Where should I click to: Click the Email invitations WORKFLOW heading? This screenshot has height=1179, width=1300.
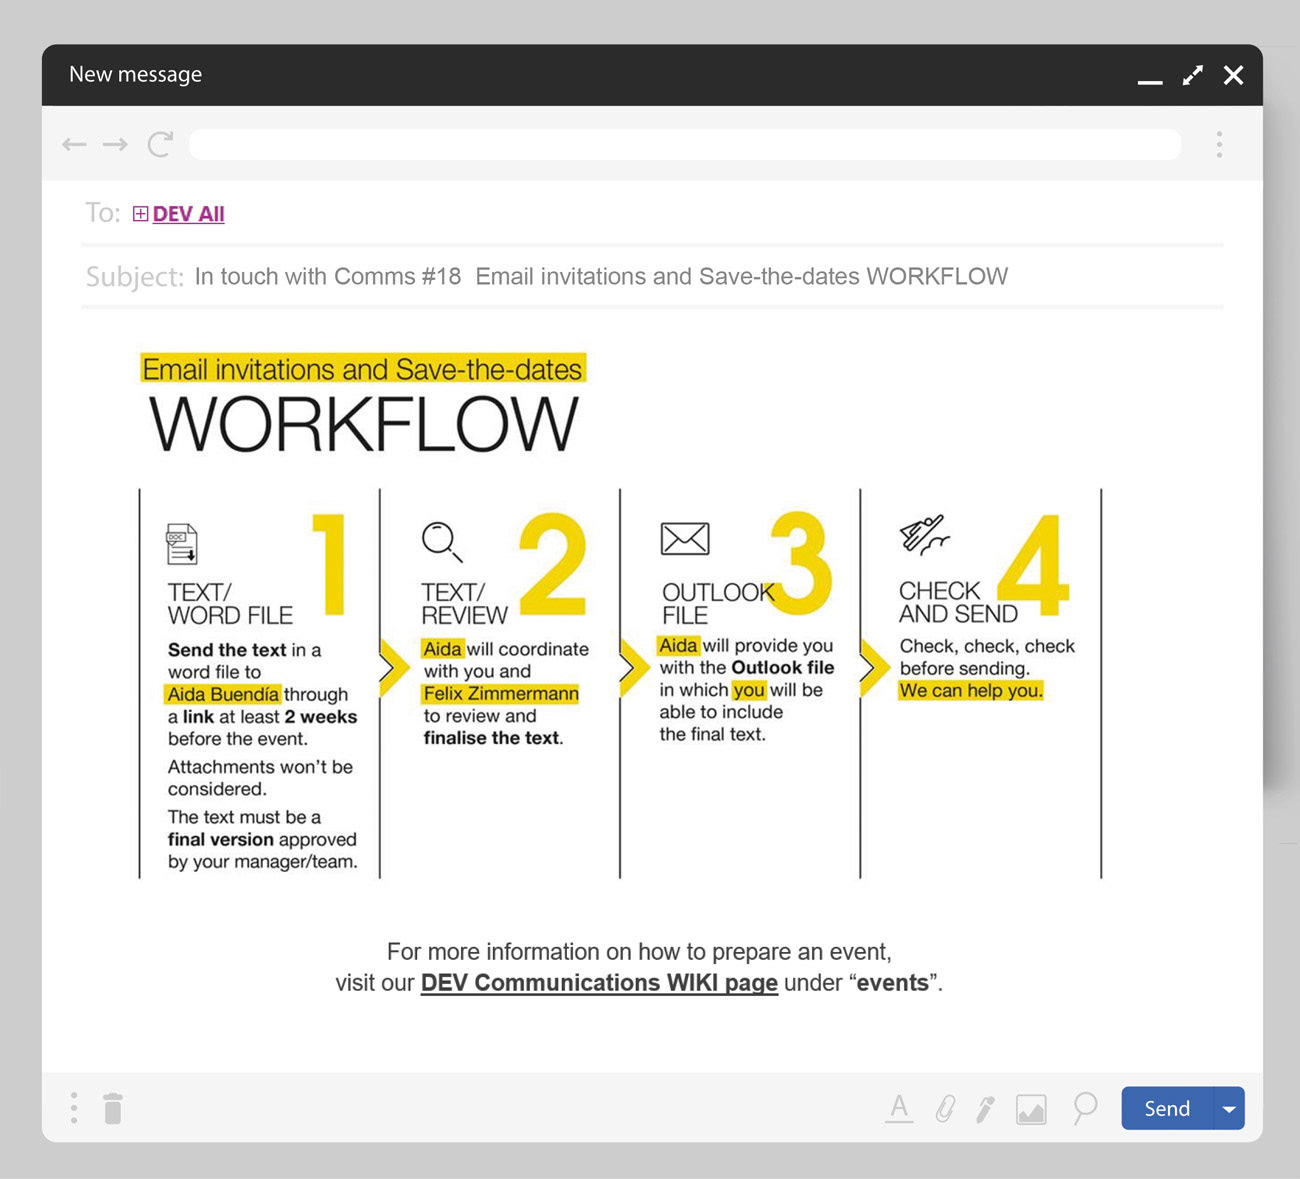coord(362,400)
